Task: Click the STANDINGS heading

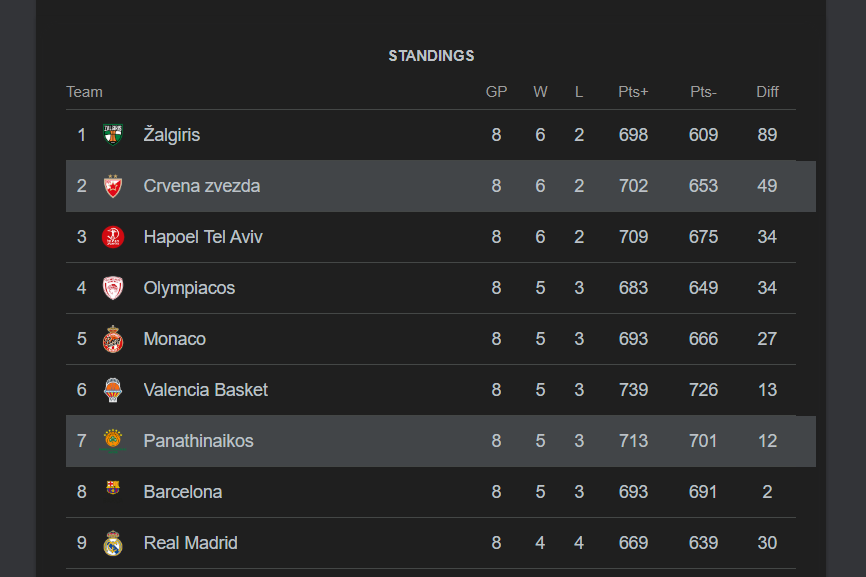Action: click(x=431, y=56)
